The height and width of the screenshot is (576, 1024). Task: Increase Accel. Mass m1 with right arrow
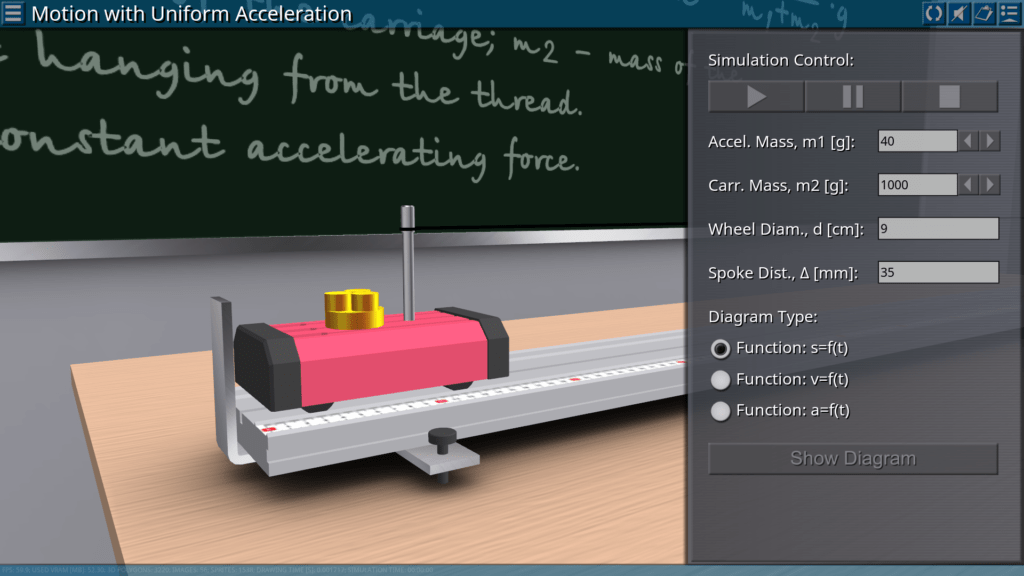click(x=990, y=141)
